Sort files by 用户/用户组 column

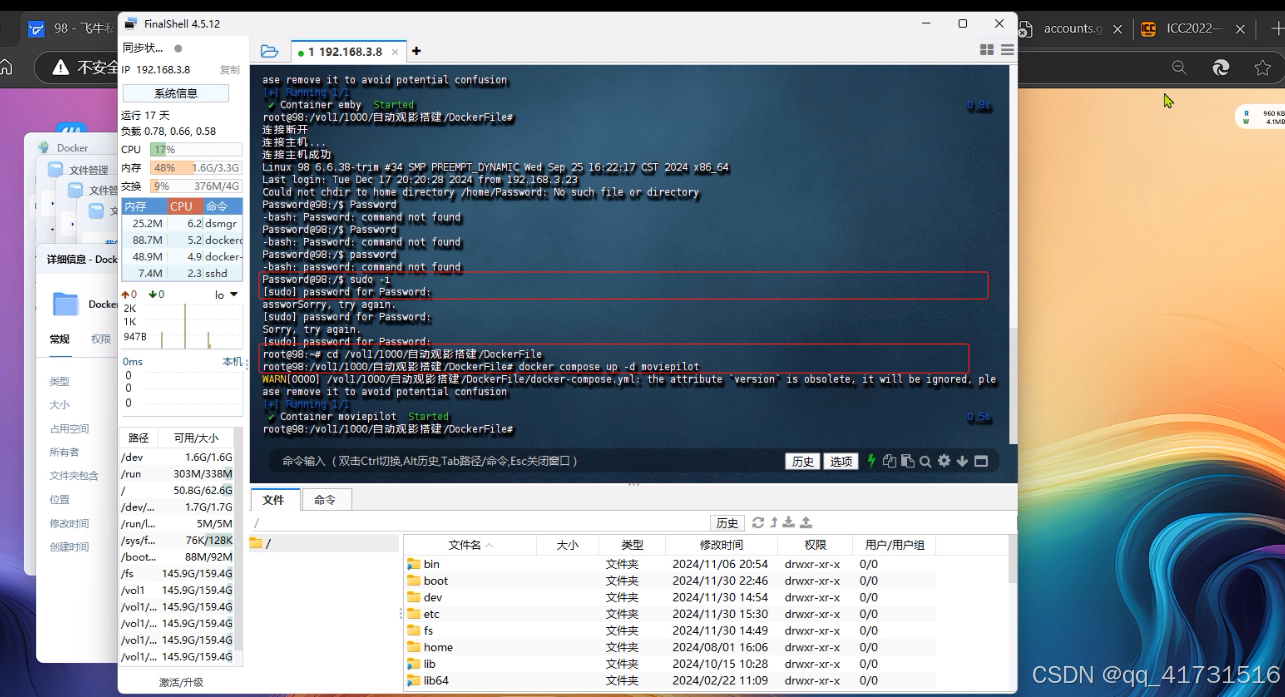tap(895, 545)
